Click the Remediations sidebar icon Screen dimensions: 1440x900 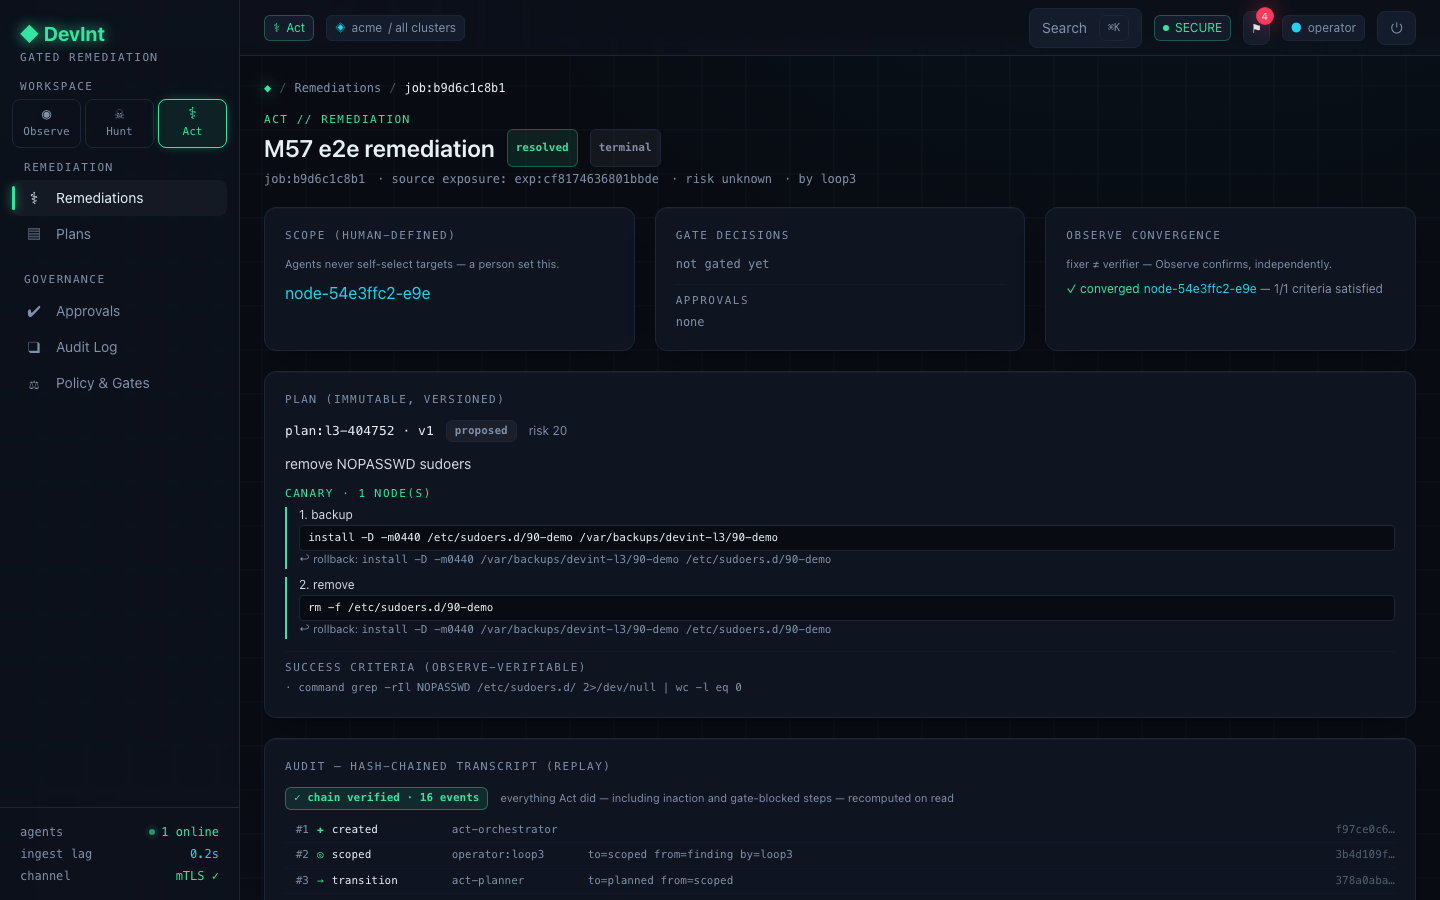tap(34, 198)
